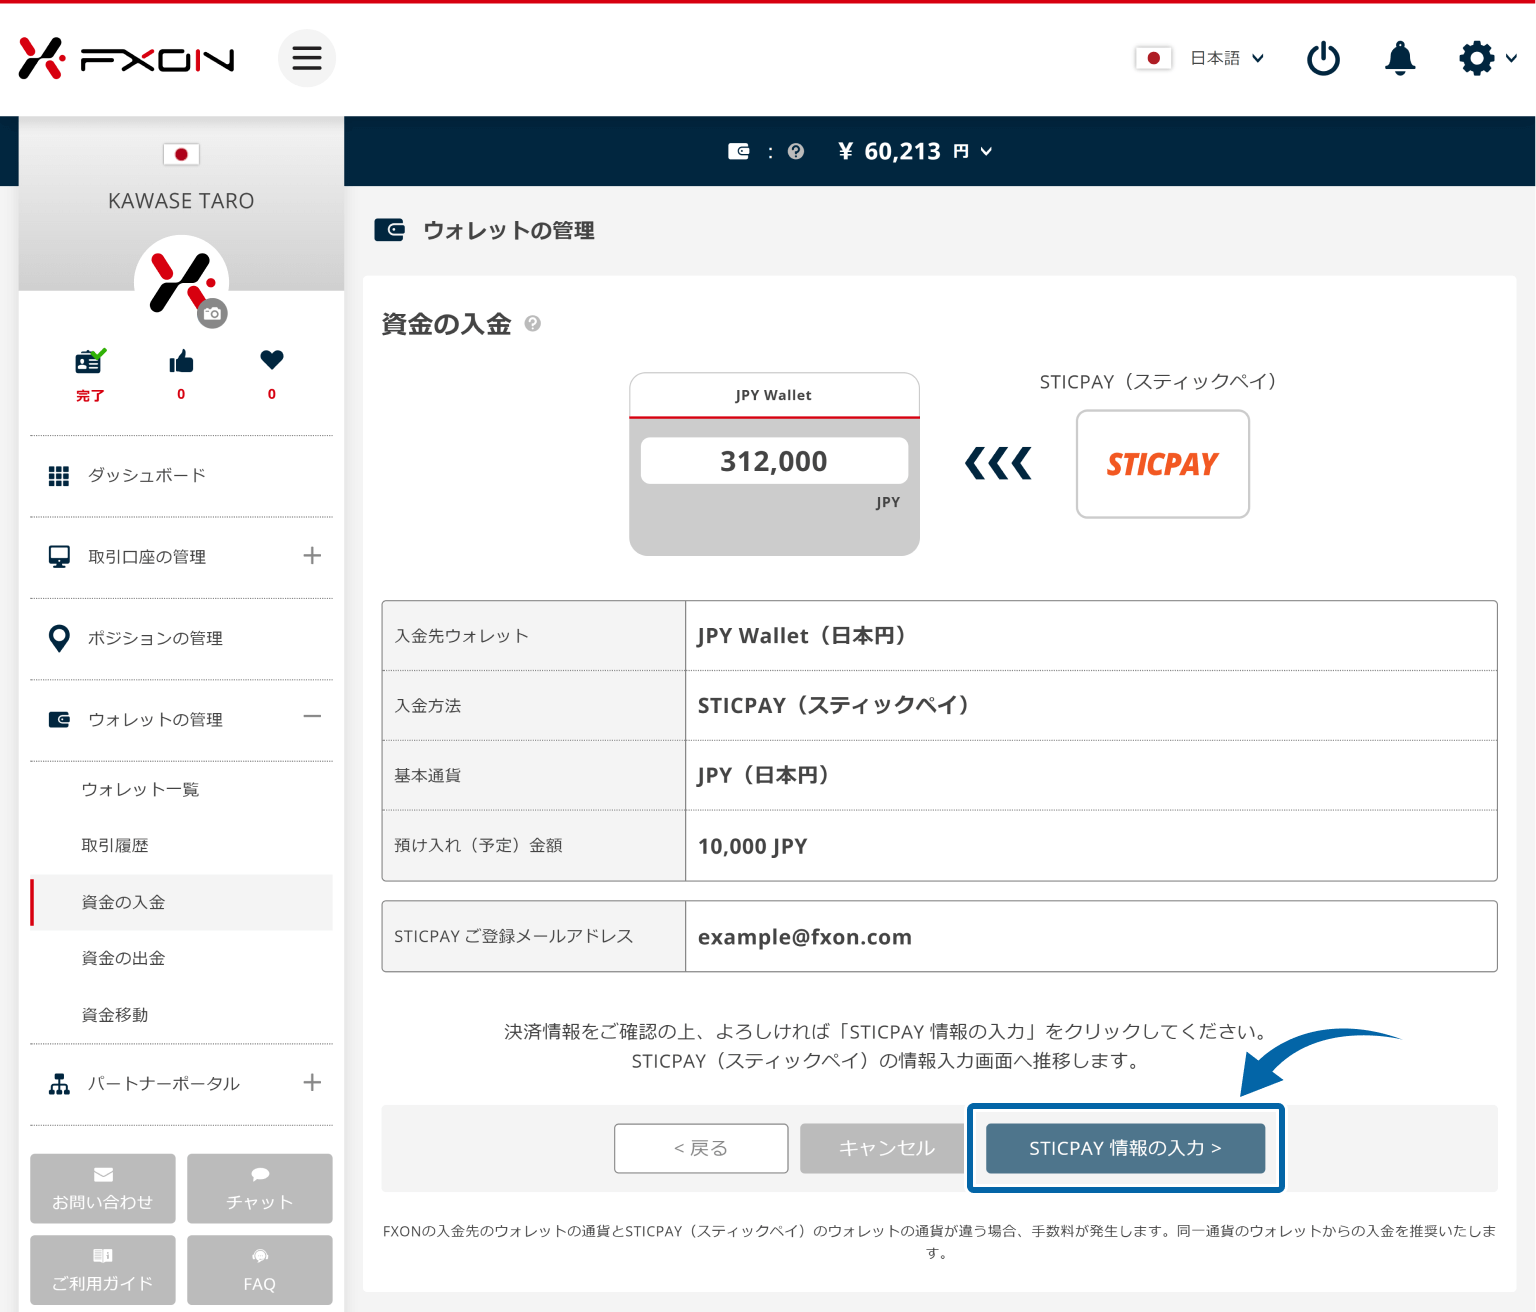Click the FAQ button

(x=260, y=1270)
